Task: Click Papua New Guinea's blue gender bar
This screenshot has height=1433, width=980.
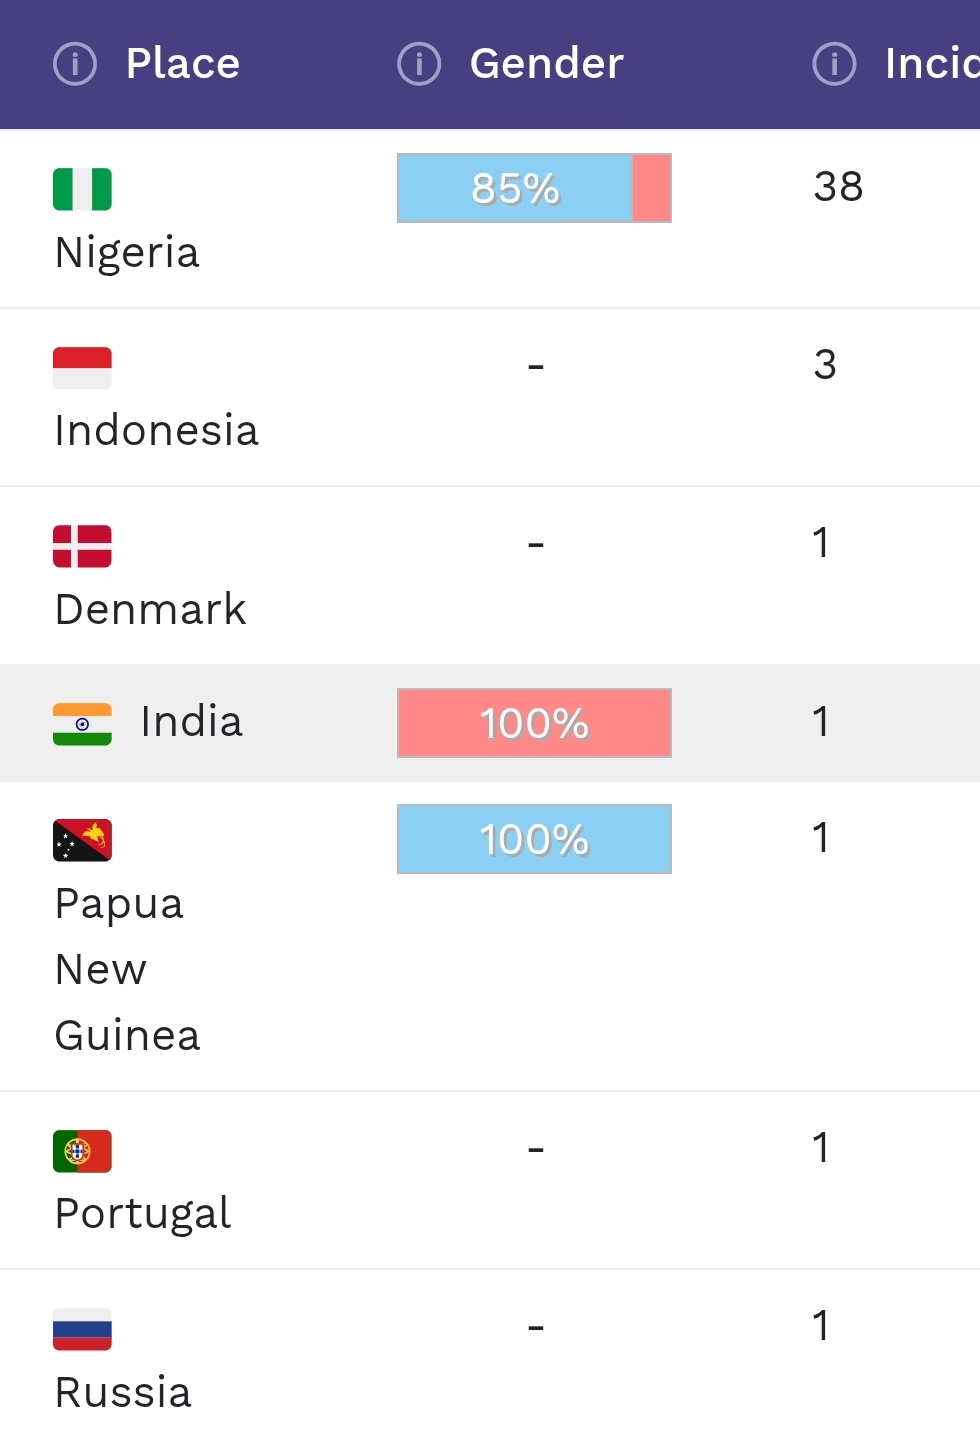Action: click(534, 839)
